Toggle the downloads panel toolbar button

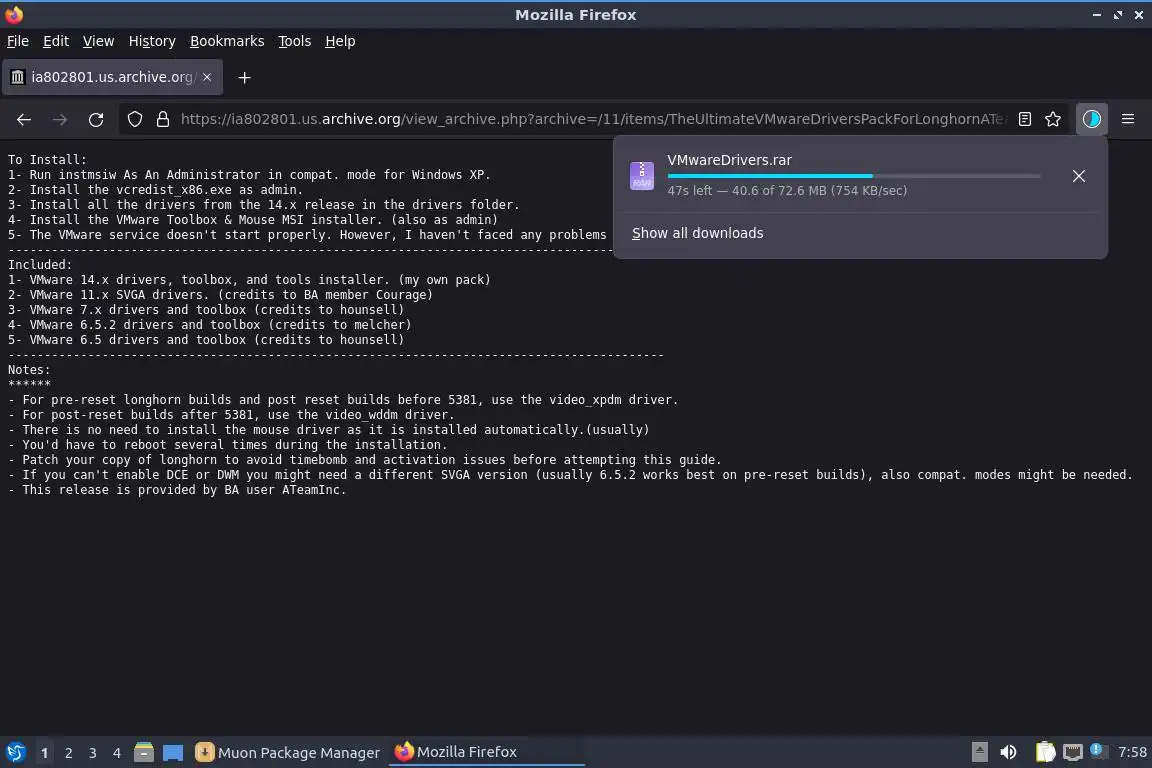tap(1092, 119)
